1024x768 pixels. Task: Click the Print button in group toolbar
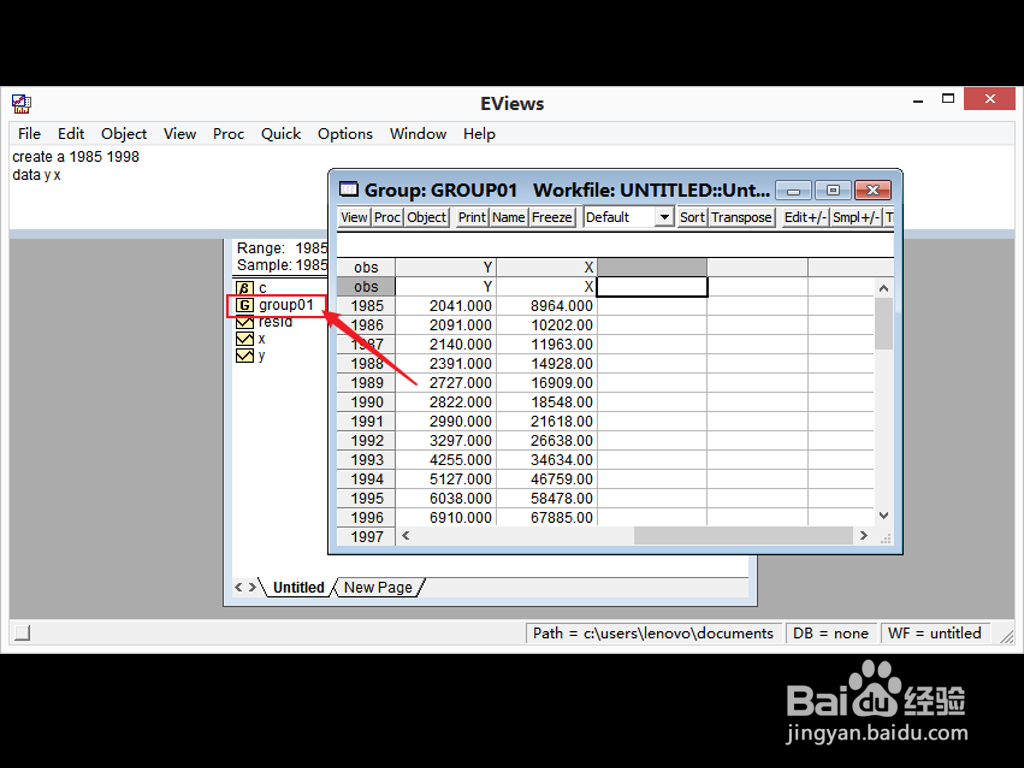click(x=472, y=217)
